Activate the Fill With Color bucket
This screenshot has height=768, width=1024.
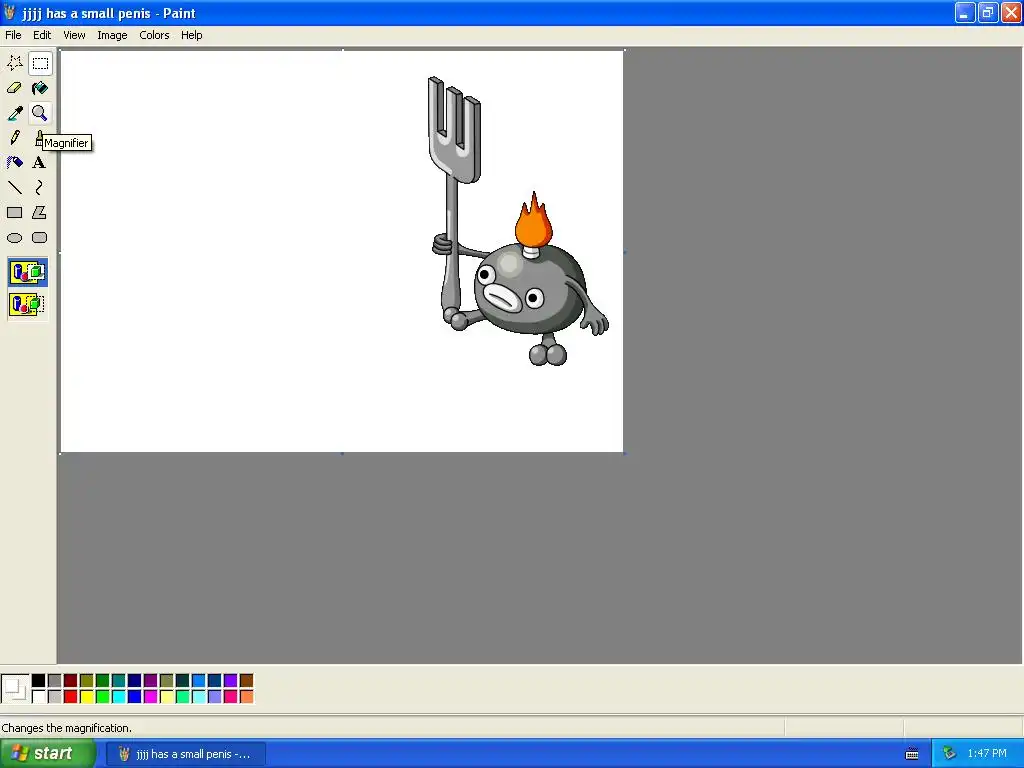click(x=40, y=88)
